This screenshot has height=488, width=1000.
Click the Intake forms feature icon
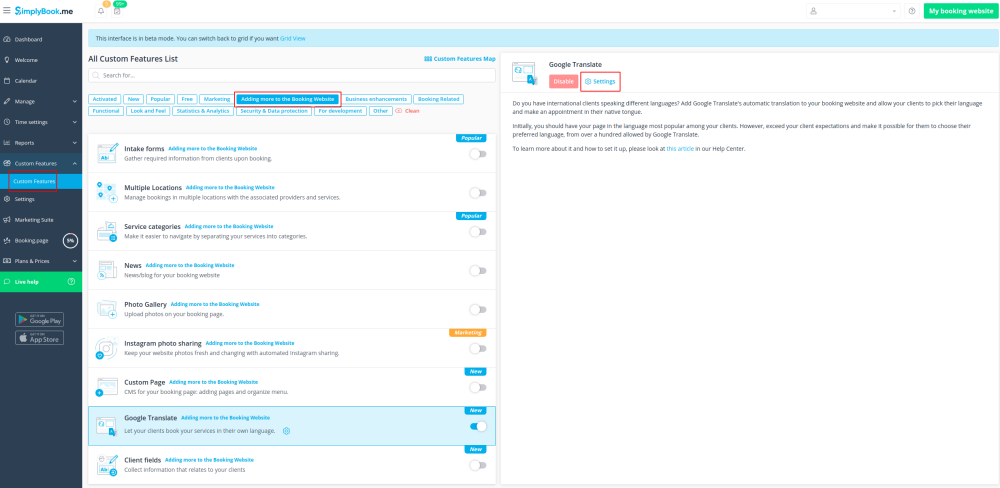107,153
